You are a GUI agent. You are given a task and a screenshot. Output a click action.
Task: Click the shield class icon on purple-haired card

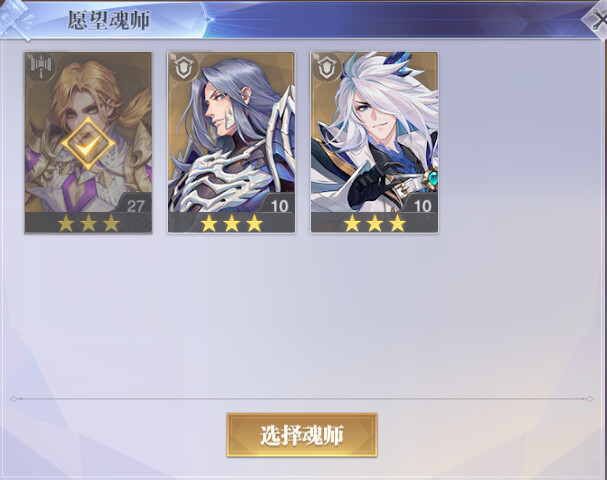(184, 68)
